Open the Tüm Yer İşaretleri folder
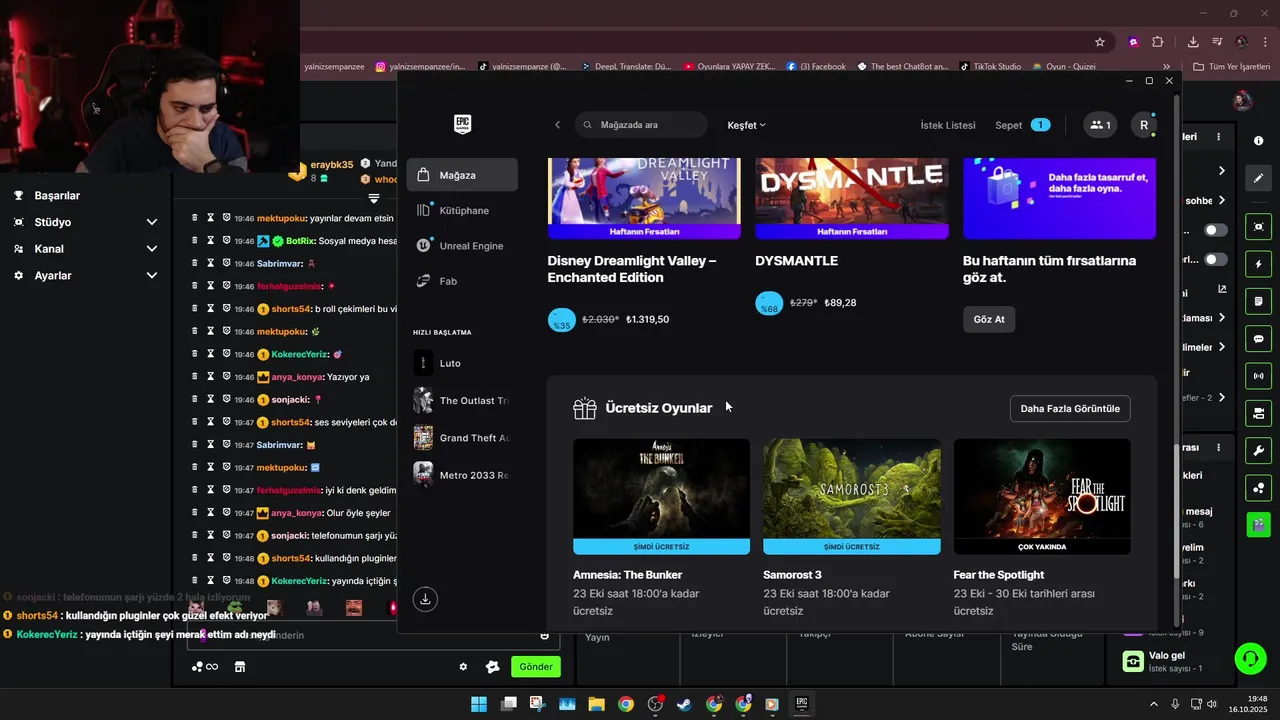The height and width of the screenshot is (720, 1280). click(x=1232, y=66)
